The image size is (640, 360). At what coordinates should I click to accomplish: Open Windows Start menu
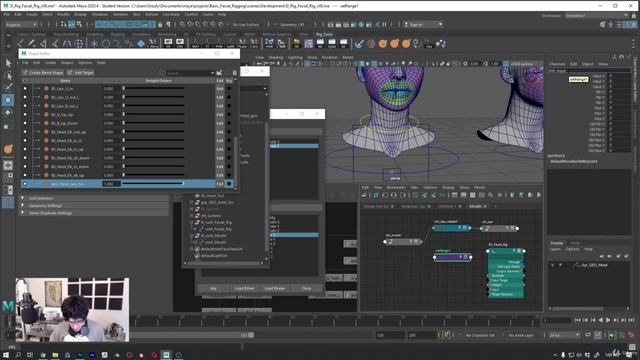click(x=6, y=355)
